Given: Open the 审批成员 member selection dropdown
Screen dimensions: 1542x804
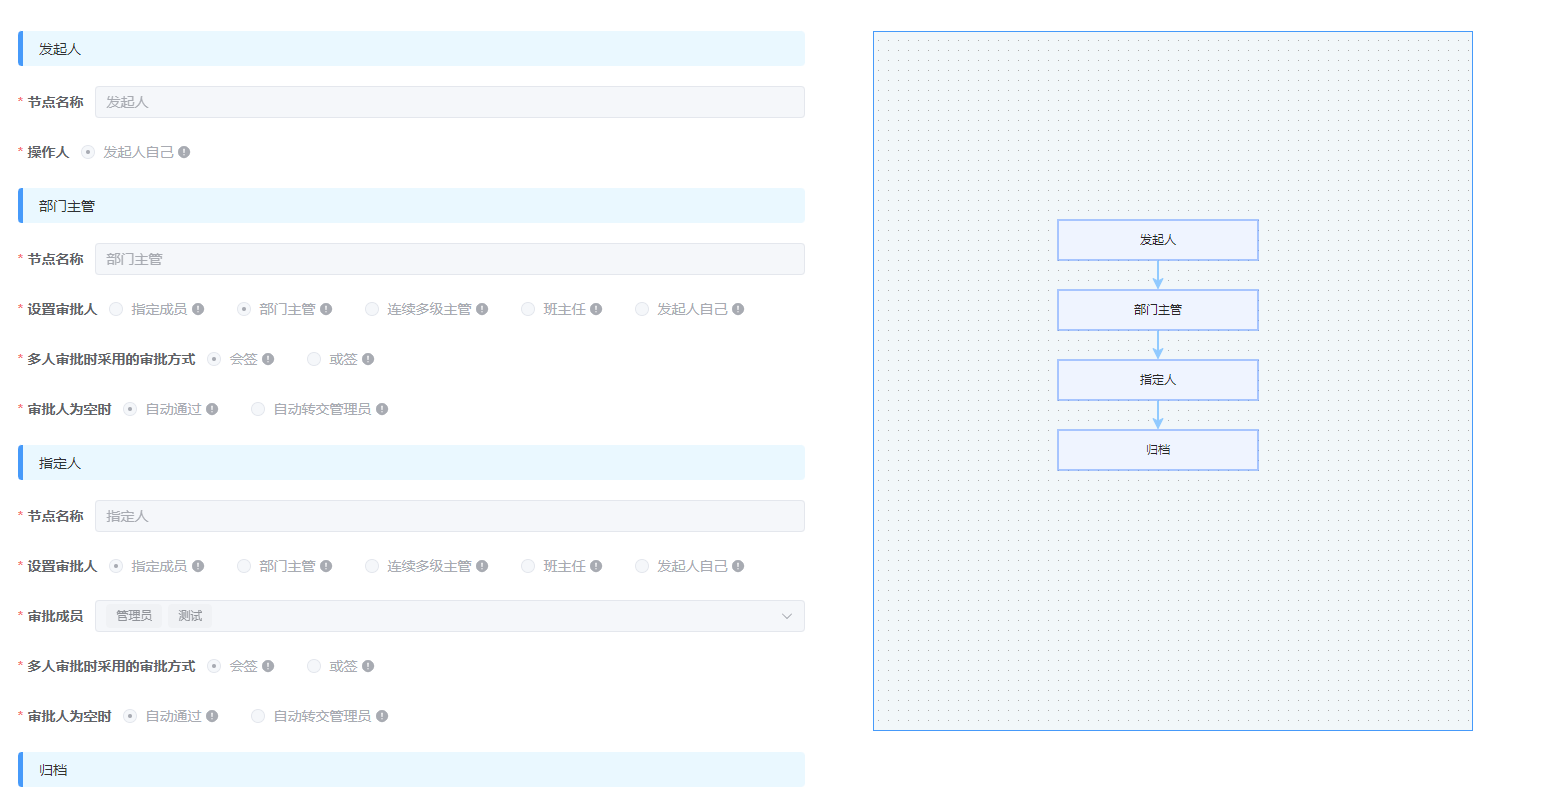Looking at the screenshot, I should click(x=786, y=616).
